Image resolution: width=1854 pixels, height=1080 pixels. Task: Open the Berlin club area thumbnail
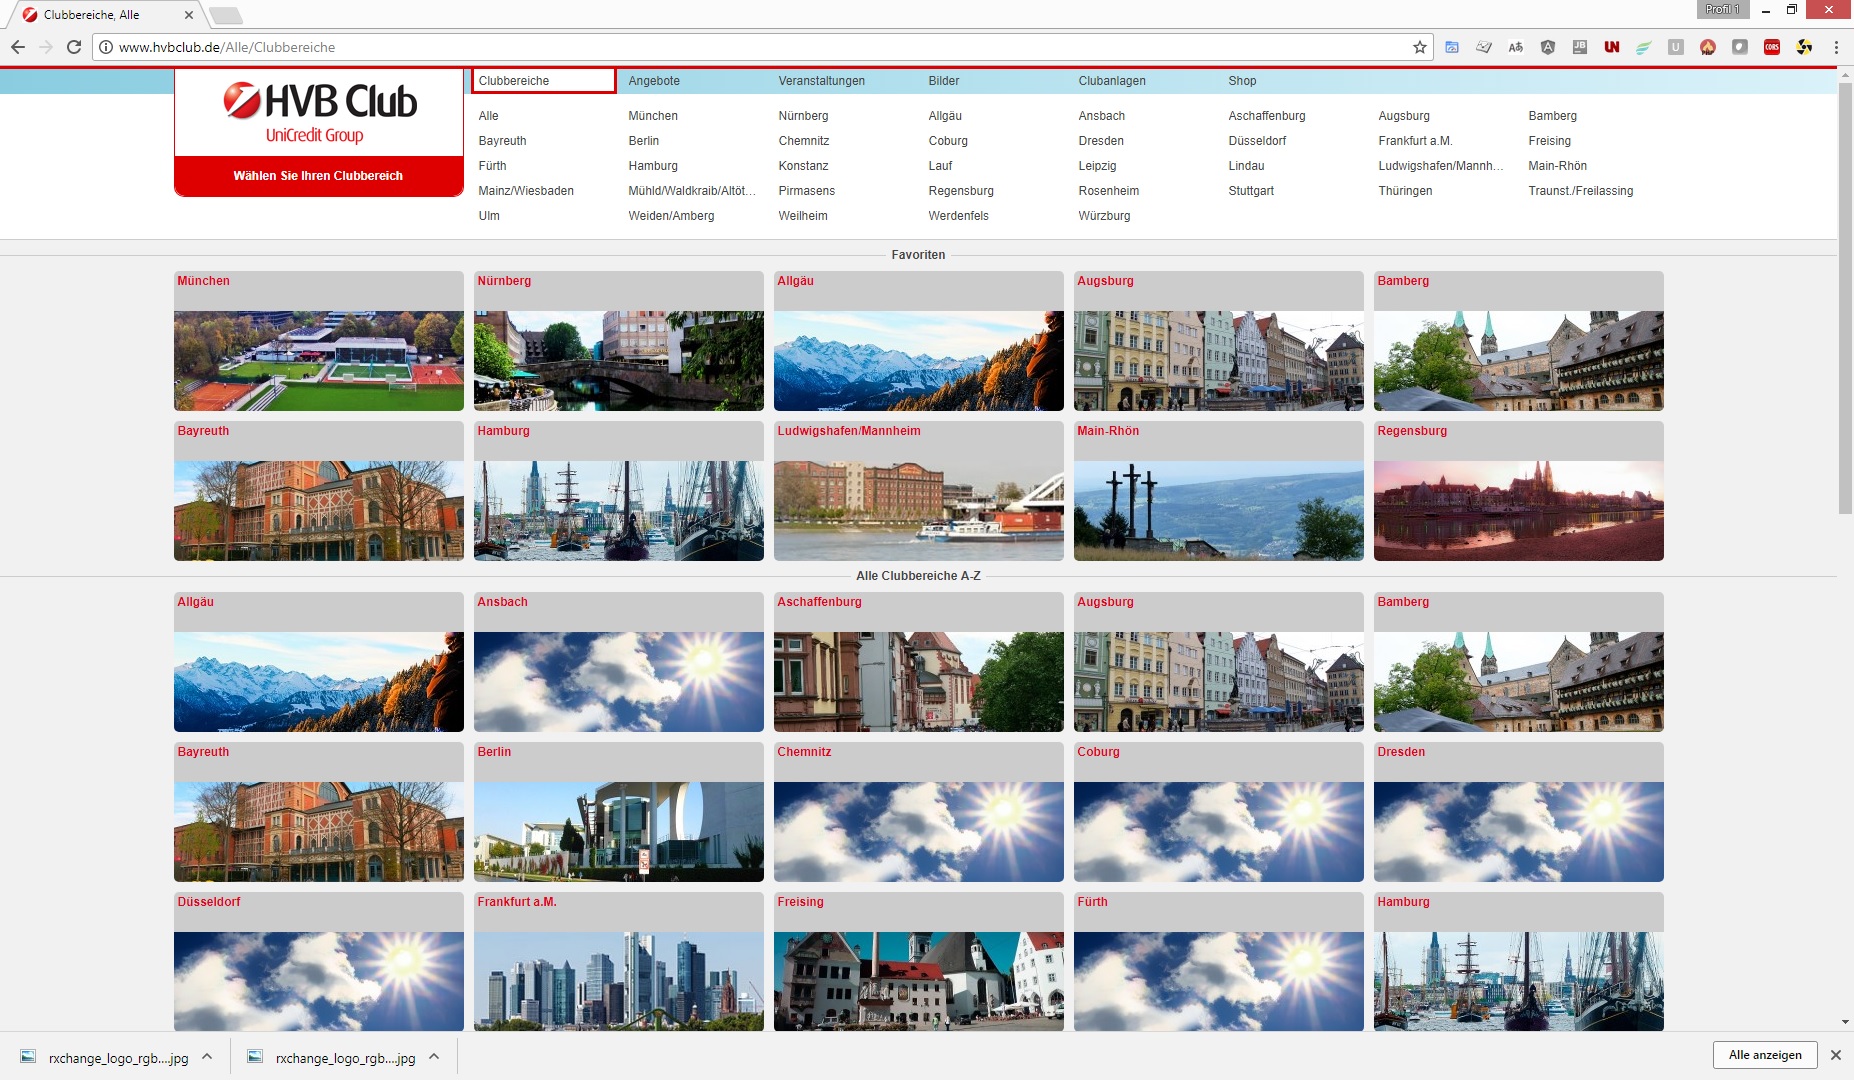coord(619,812)
